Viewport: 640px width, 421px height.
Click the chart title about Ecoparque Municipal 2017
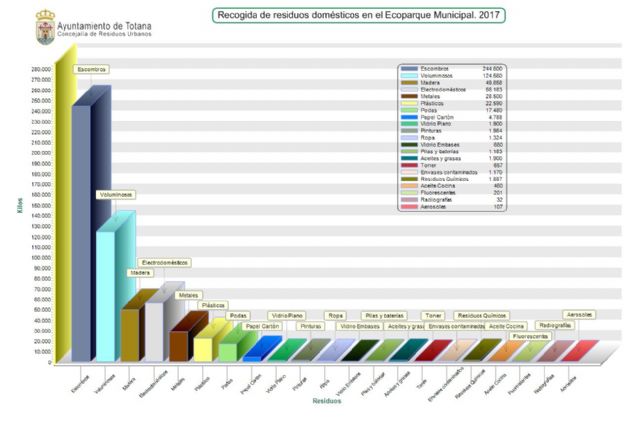pos(359,15)
